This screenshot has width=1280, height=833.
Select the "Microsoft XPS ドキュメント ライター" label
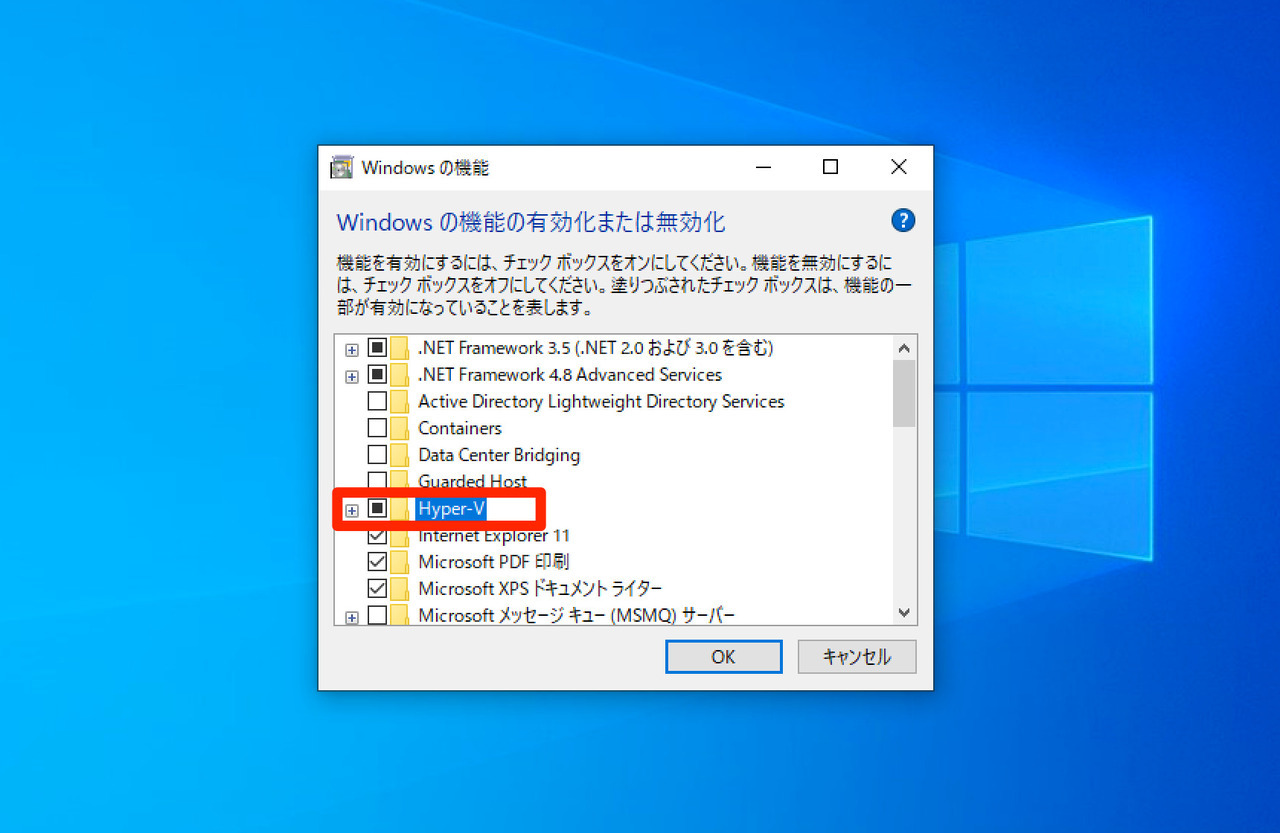(x=540, y=588)
